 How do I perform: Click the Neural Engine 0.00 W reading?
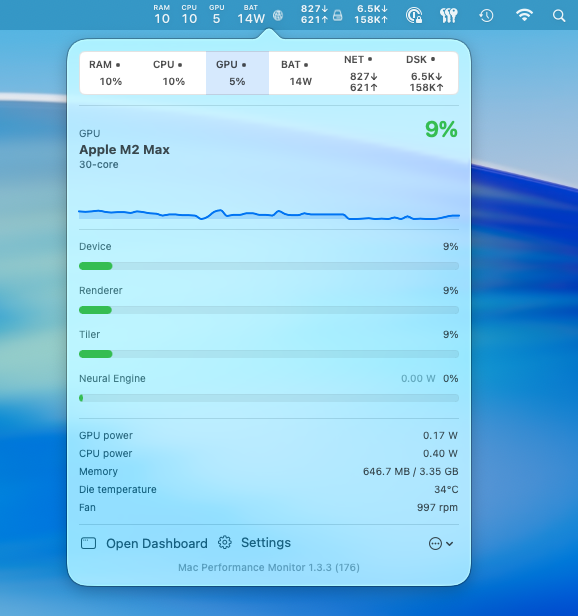click(x=418, y=378)
